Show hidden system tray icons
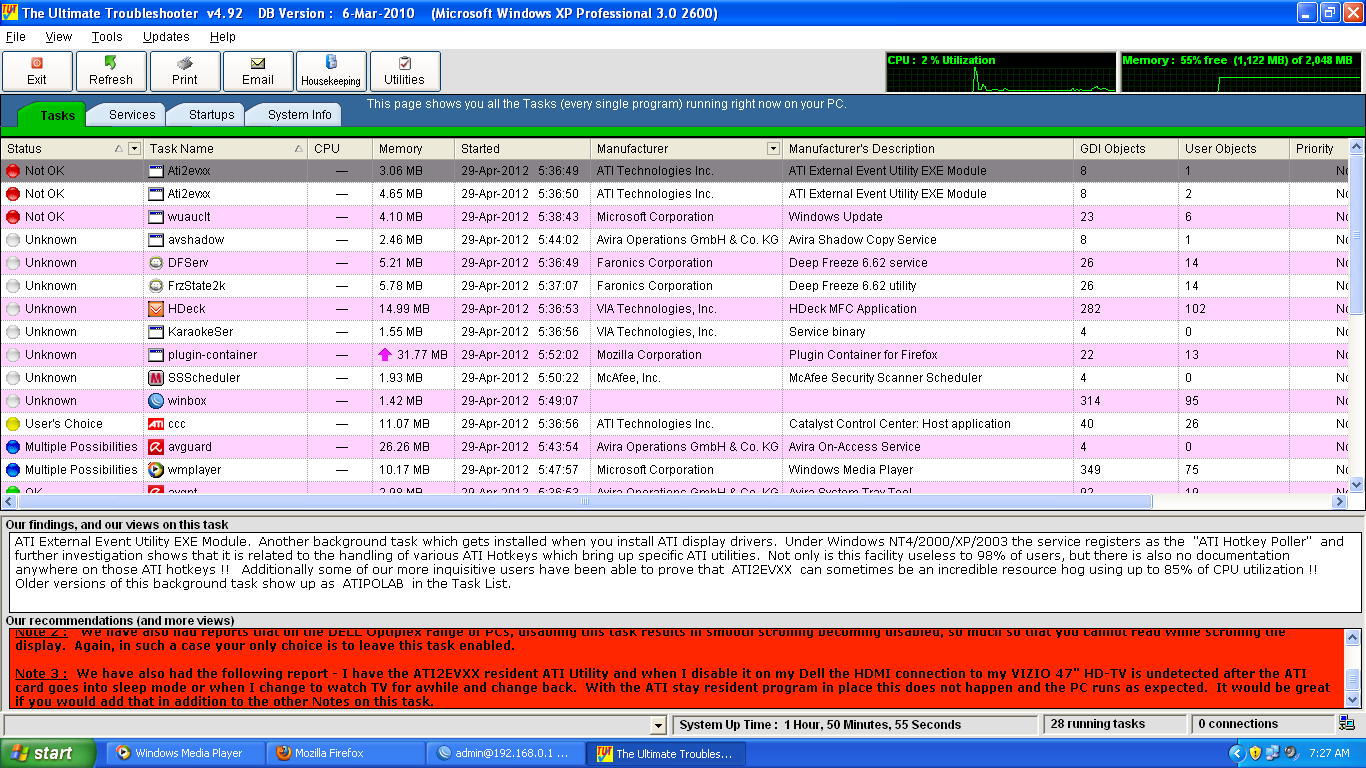The width and height of the screenshot is (1366, 768). (x=1237, y=753)
